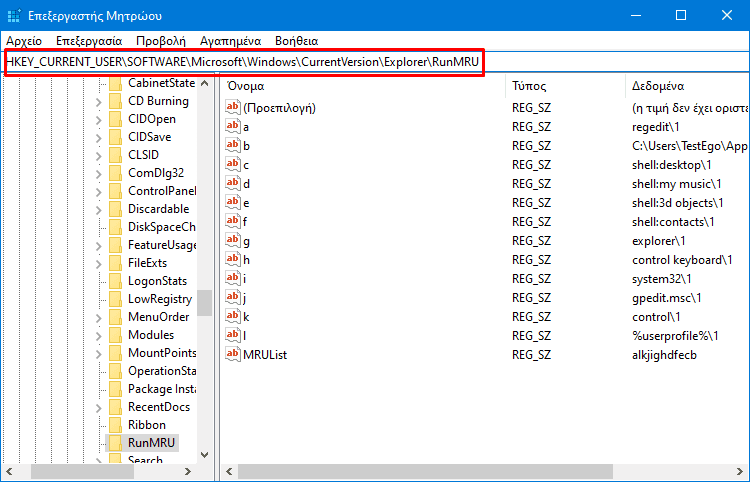The width and height of the screenshot is (750, 482).
Task: Expand the CD Burning key
Action: [99, 101]
